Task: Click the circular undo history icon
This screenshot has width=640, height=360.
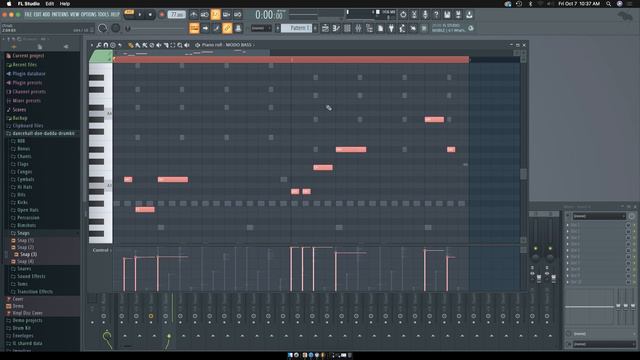Action: 403,15
